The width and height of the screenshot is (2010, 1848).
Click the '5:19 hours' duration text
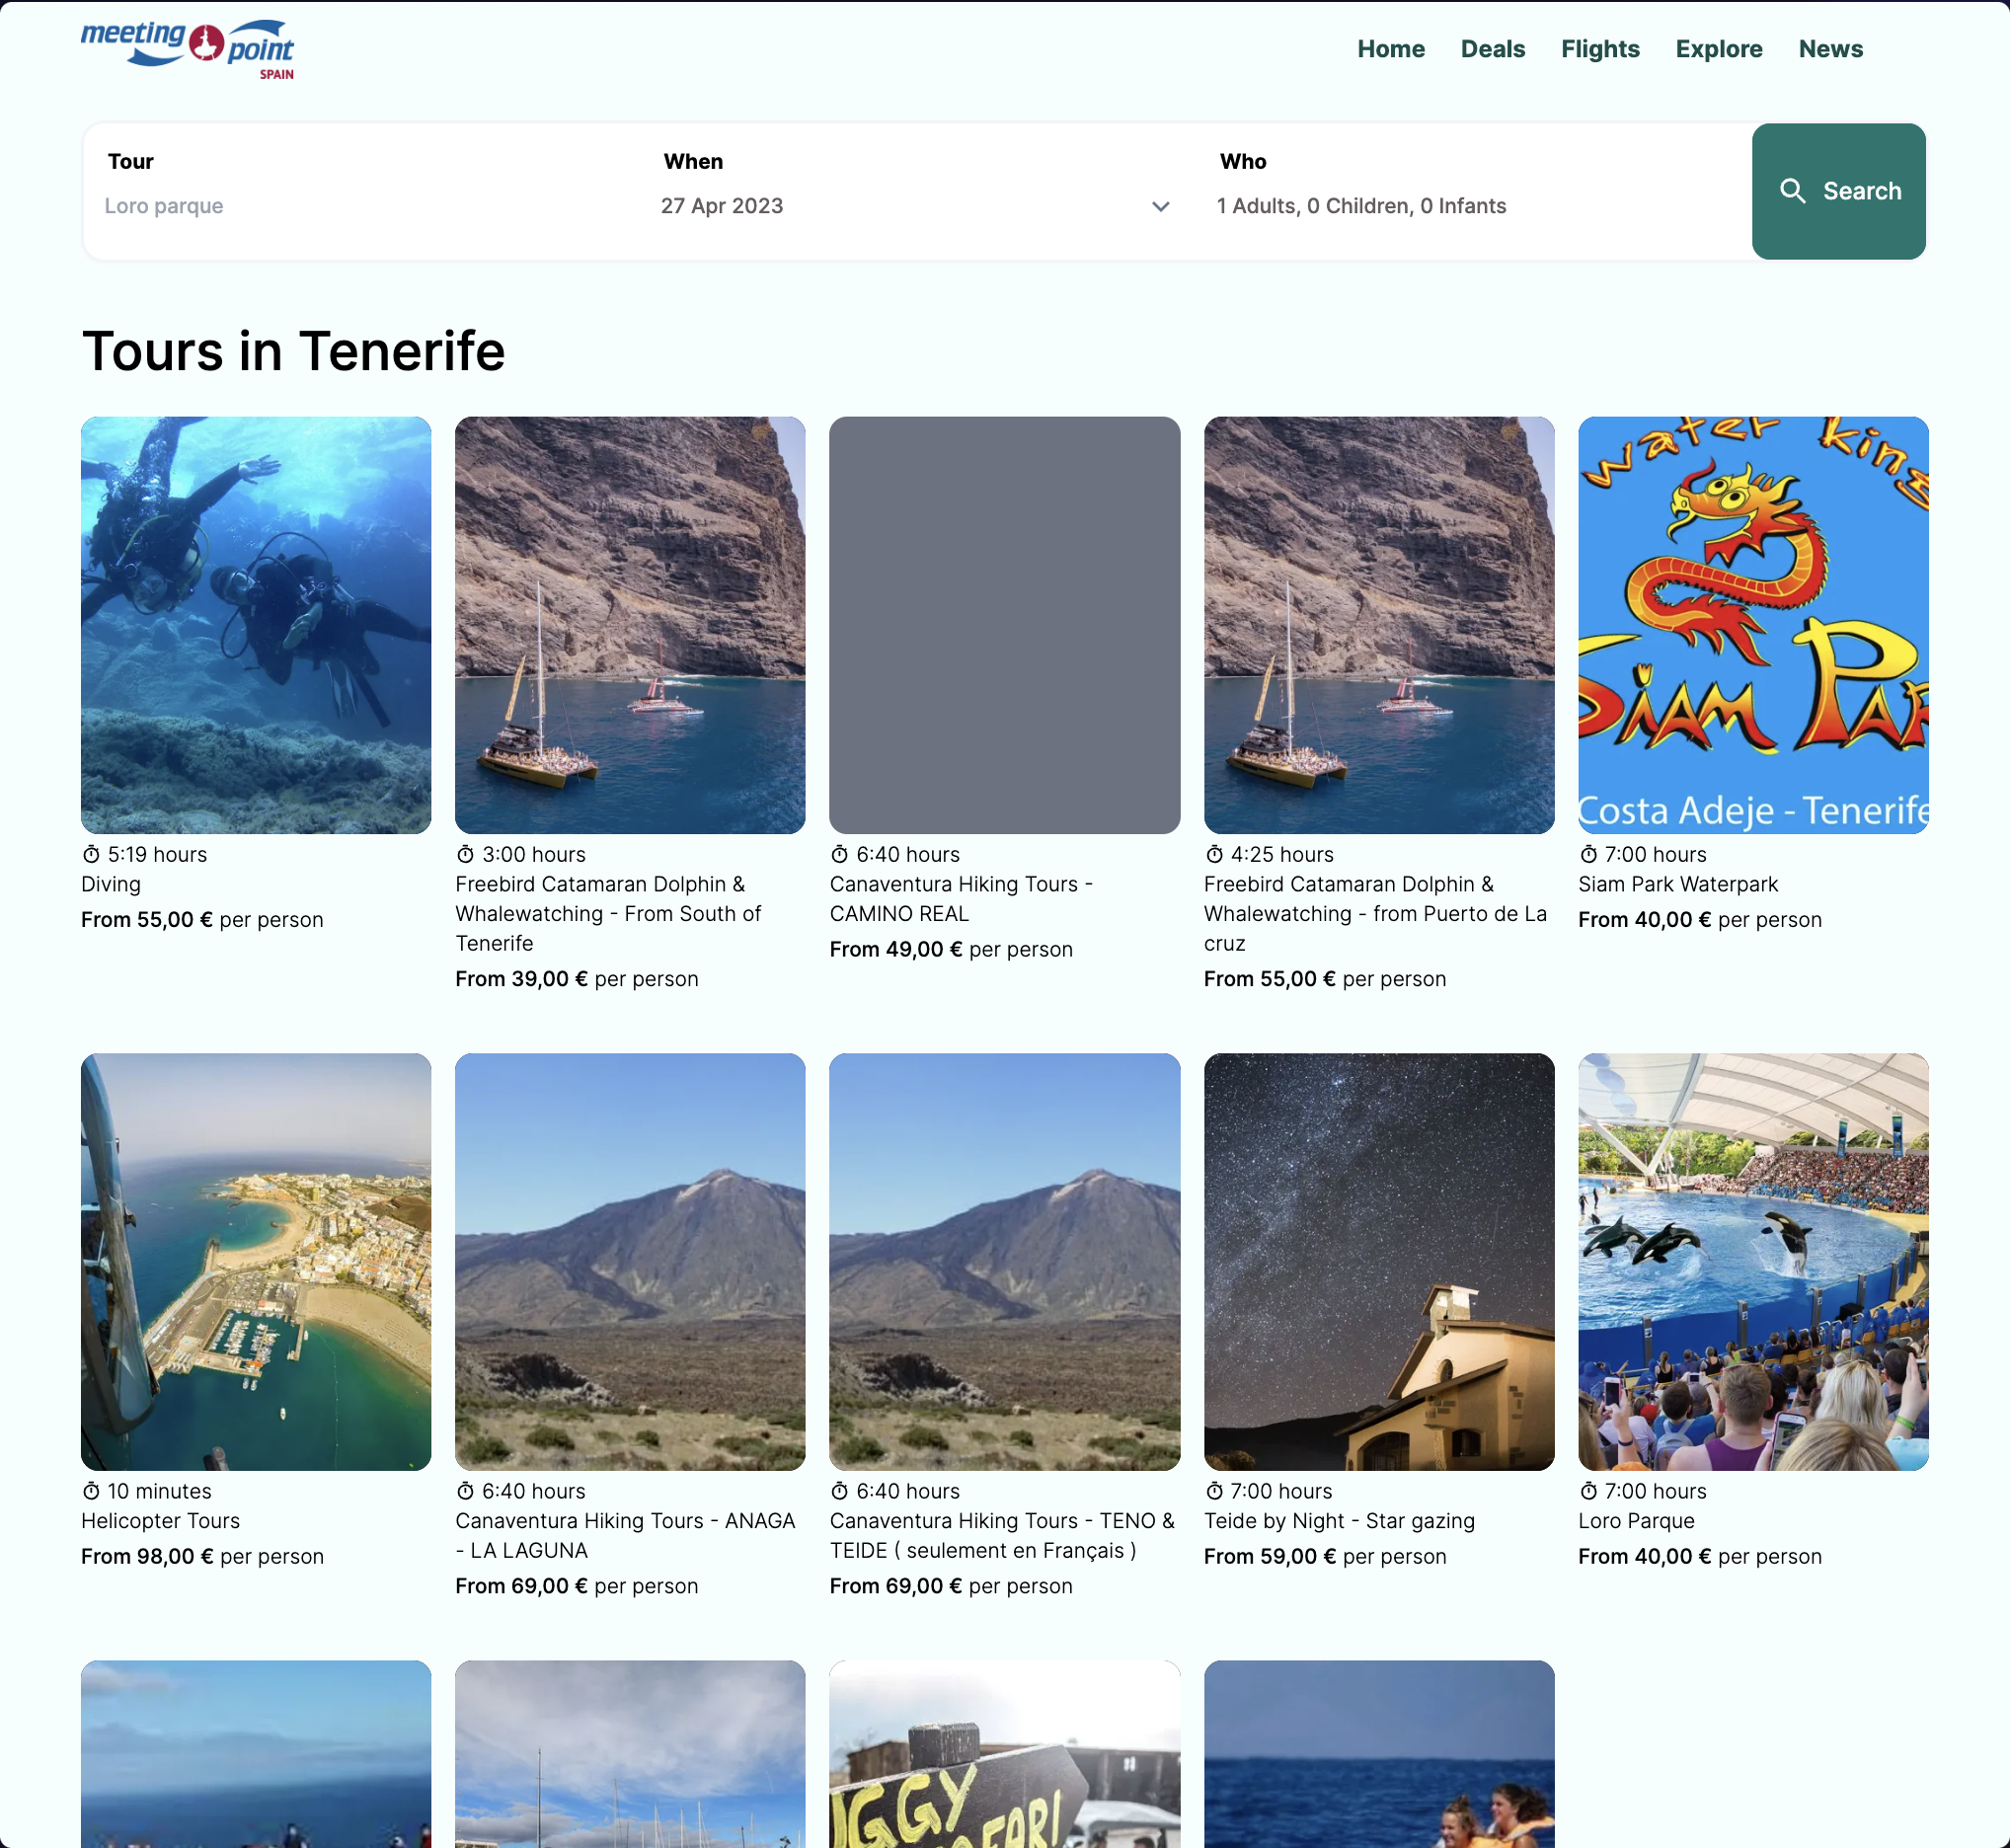point(157,854)
